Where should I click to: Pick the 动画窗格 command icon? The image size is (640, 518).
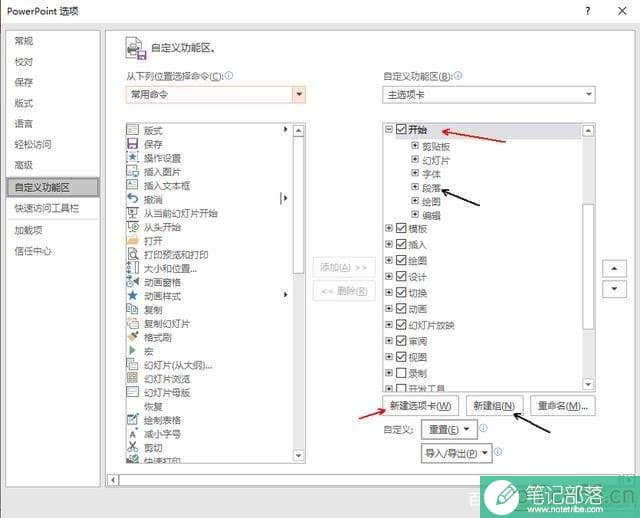pyautogui.click(x=132, y=282)
